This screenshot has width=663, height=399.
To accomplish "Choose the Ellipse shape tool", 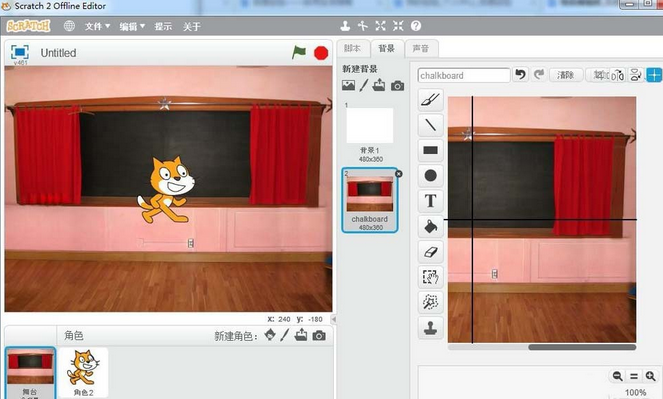I will 430,175.
